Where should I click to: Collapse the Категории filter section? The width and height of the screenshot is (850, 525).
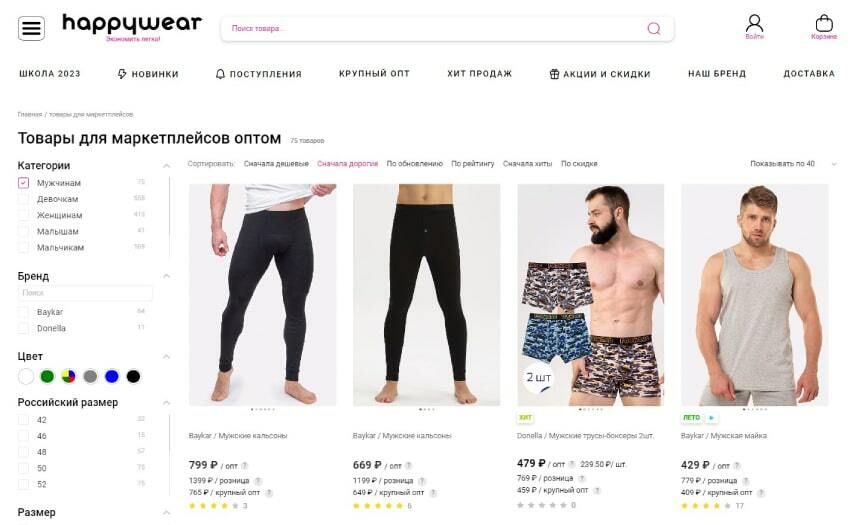tap(166, 166)
